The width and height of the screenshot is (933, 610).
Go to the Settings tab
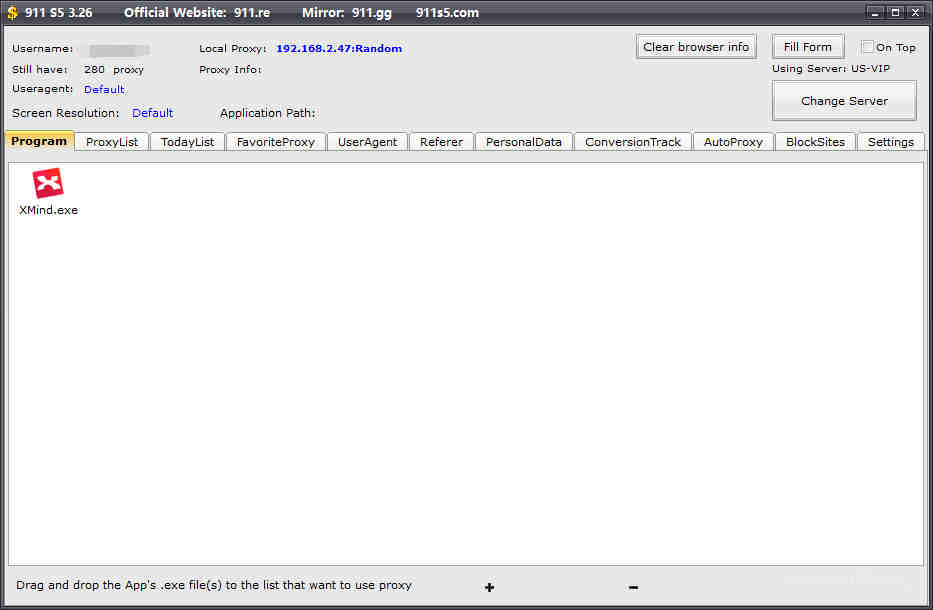[890, 142]
